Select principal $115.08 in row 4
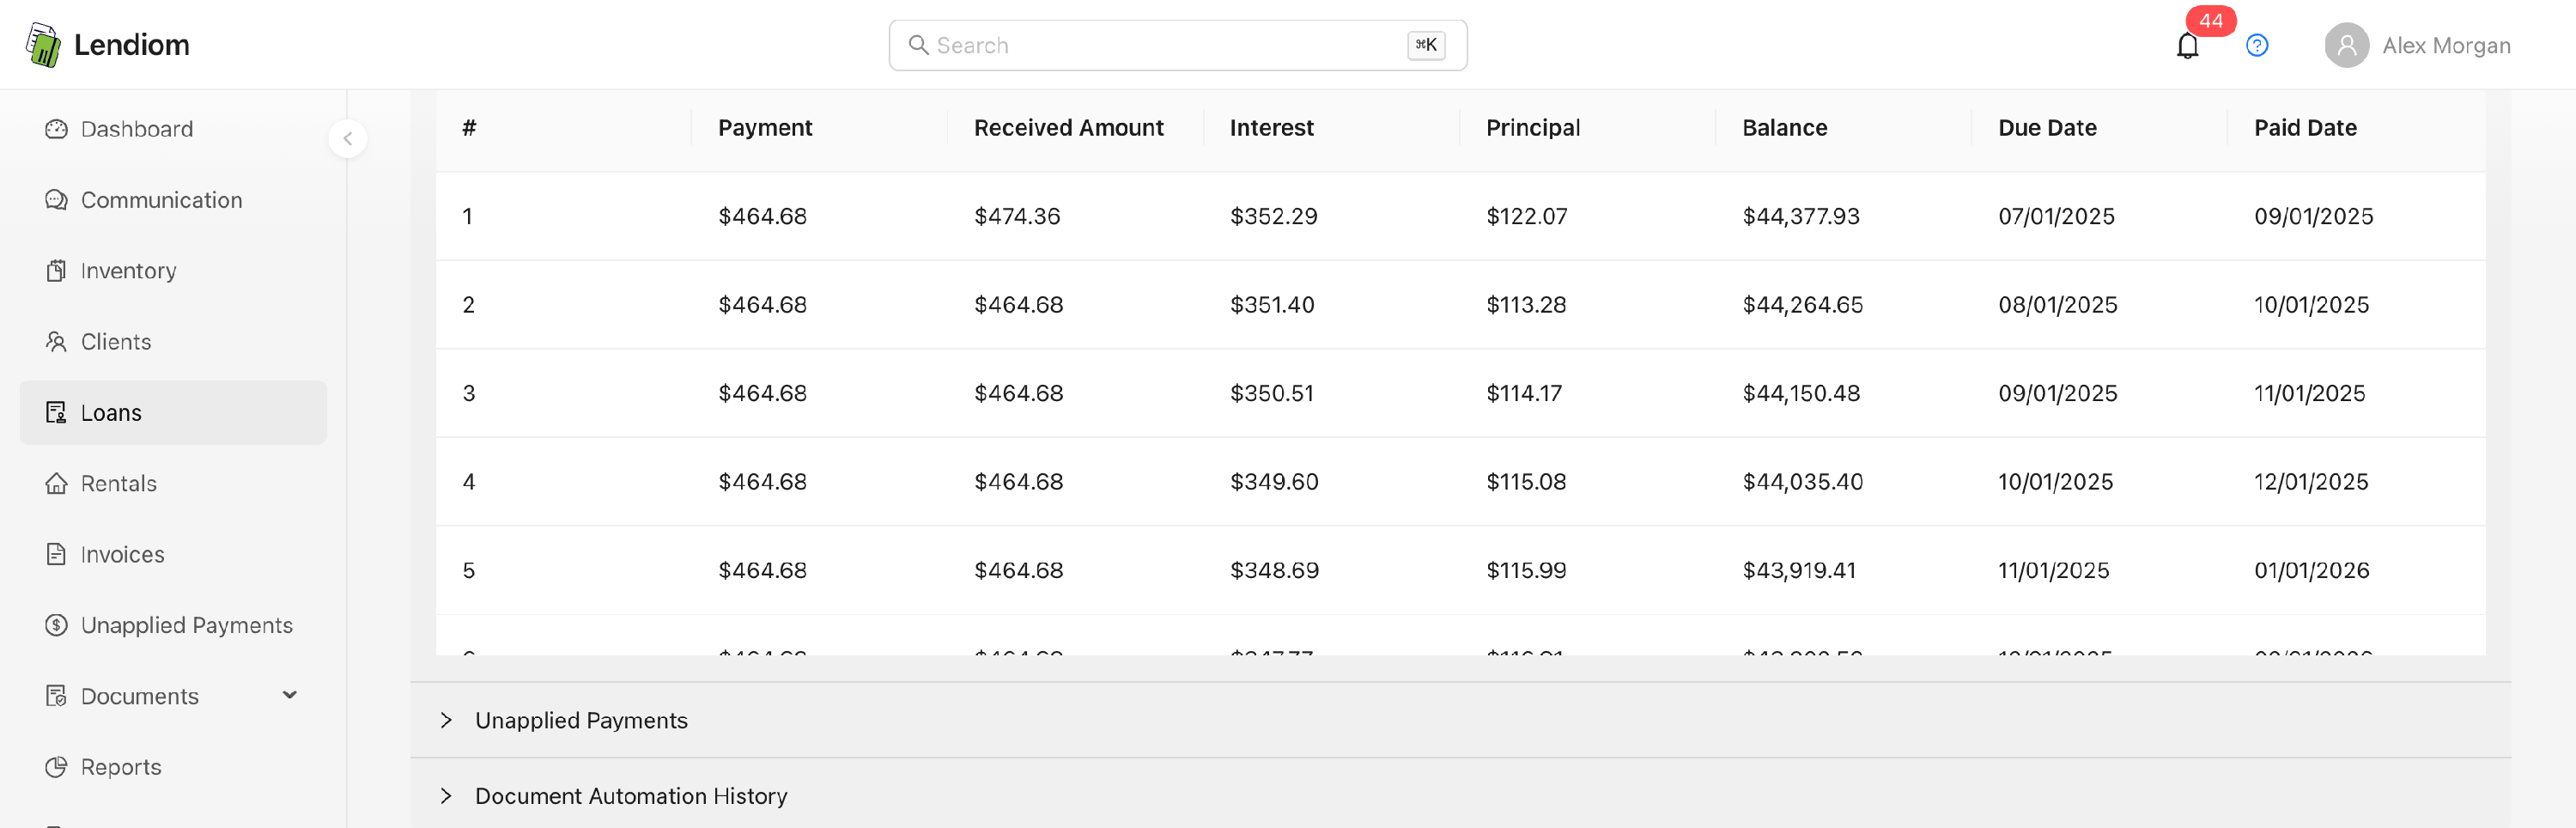The width and height of the screenshot is (2576, 828). coord(1526,482)
